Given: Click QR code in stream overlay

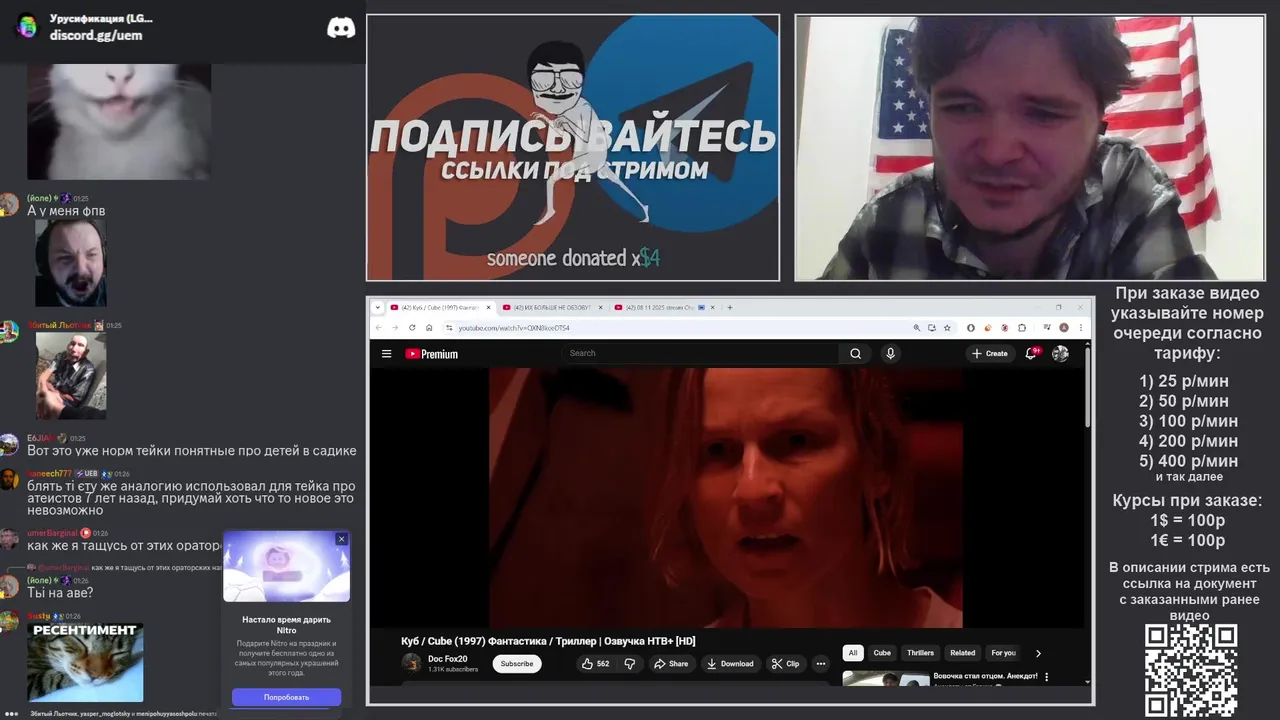Looking at the screenshot, I should (1190, 670).
